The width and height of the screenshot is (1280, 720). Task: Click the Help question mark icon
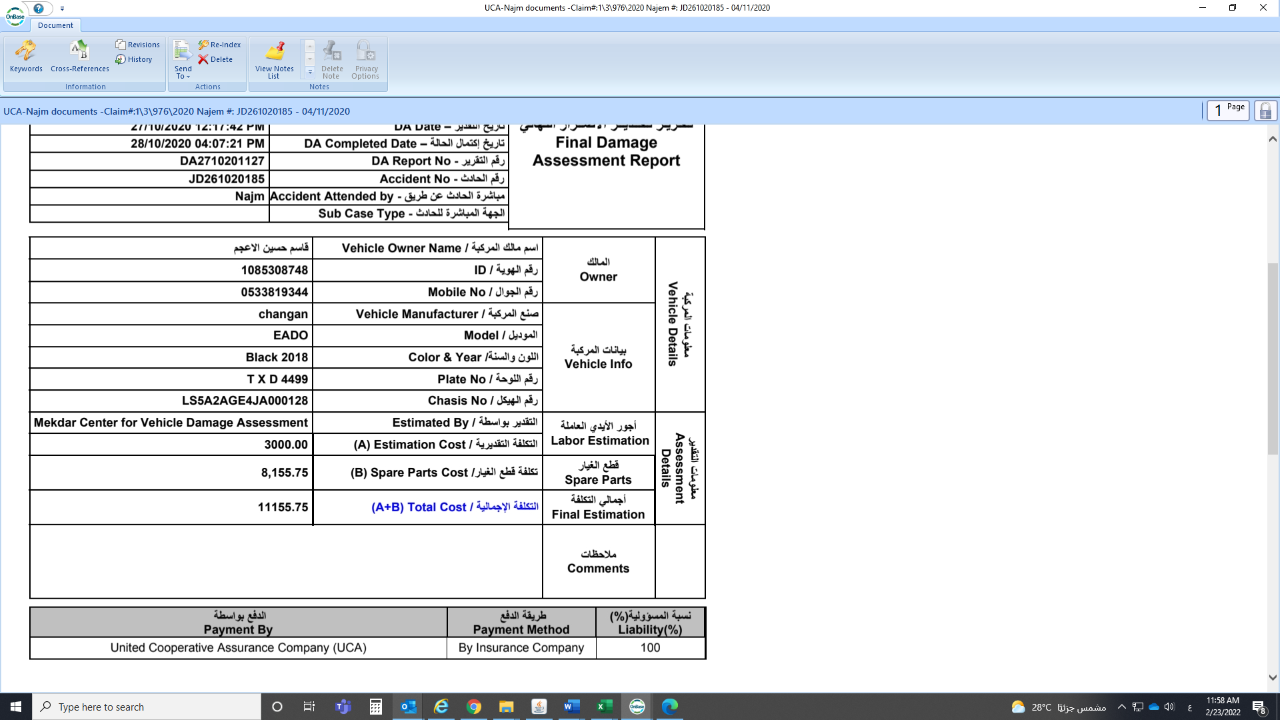point(39,8)
